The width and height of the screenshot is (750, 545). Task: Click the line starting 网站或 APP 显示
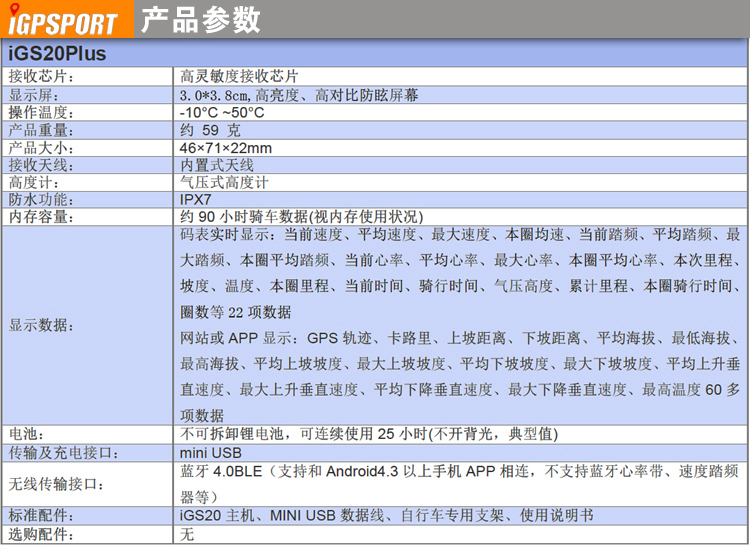(x=460, y=338)
